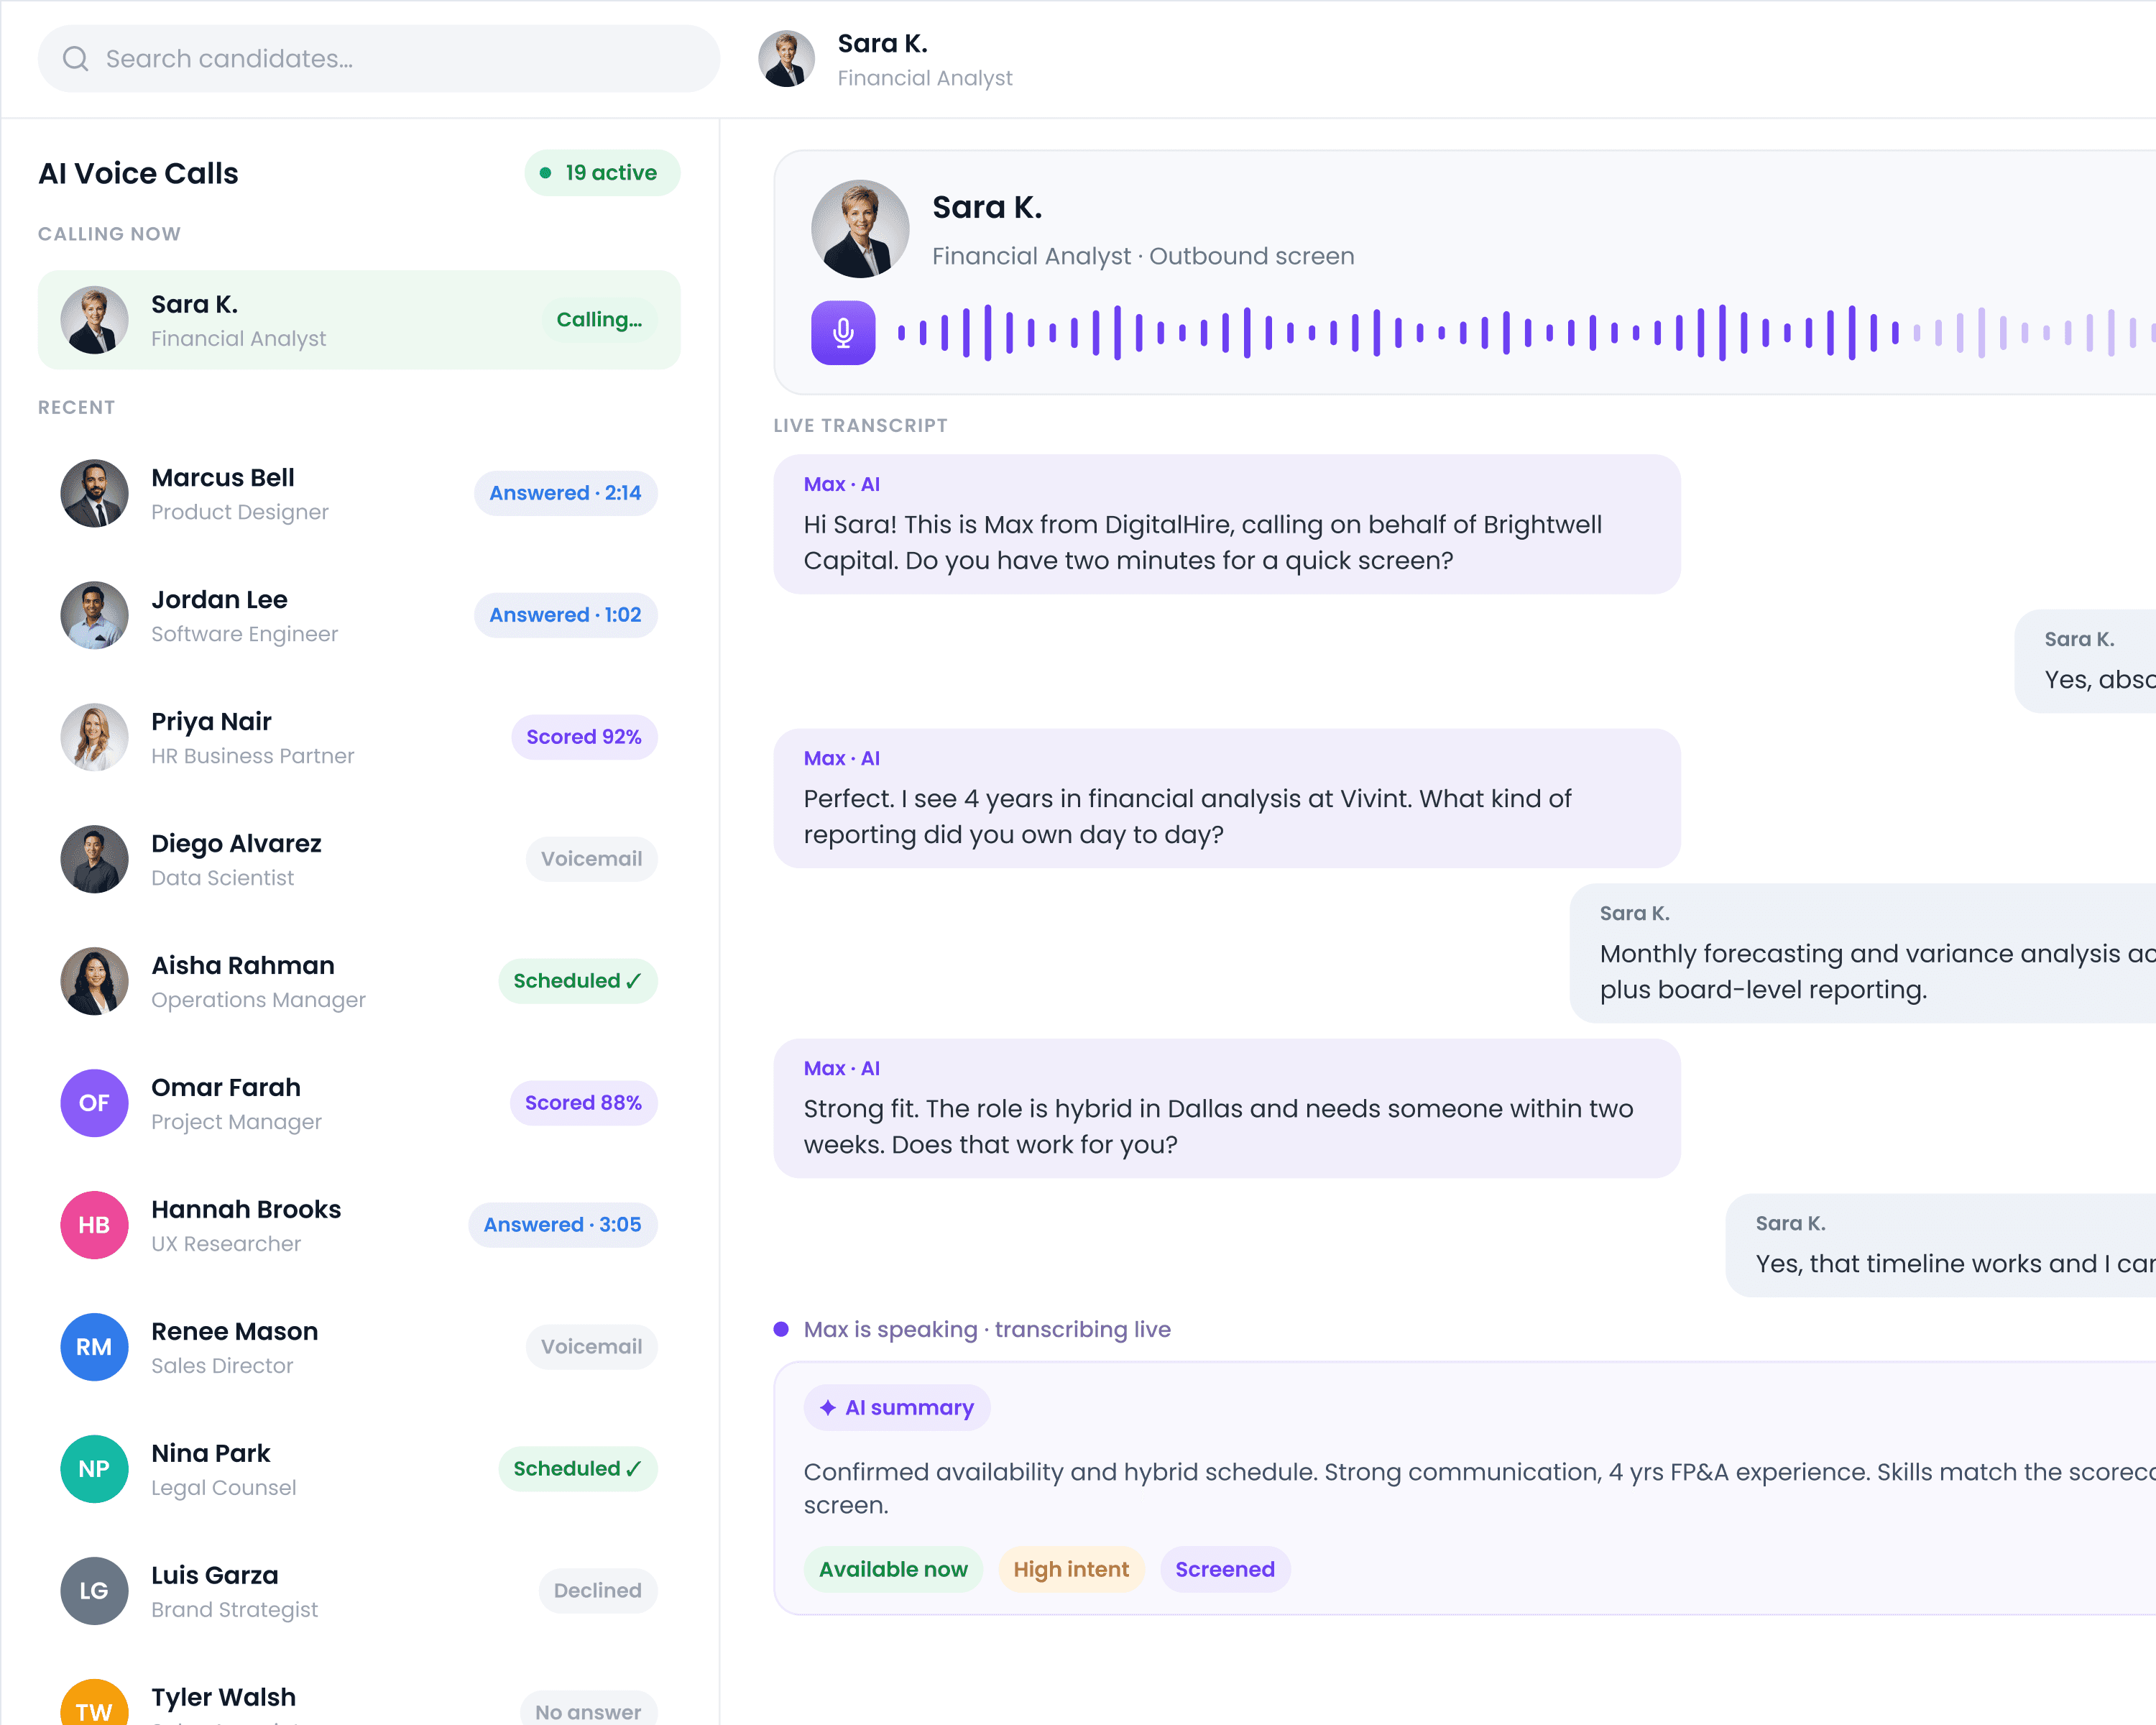Click Answered 3:05 badge
The image size is (2156, 1725).
(x=562, y=1226)
